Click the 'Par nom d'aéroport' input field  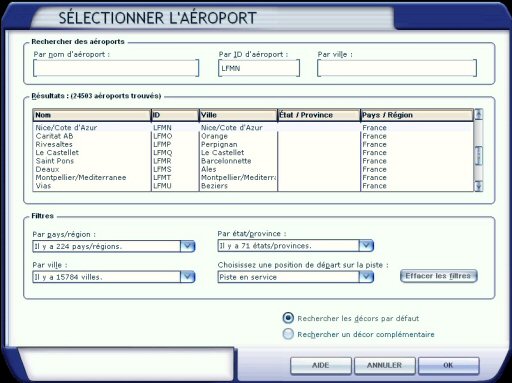pos(116,68)
